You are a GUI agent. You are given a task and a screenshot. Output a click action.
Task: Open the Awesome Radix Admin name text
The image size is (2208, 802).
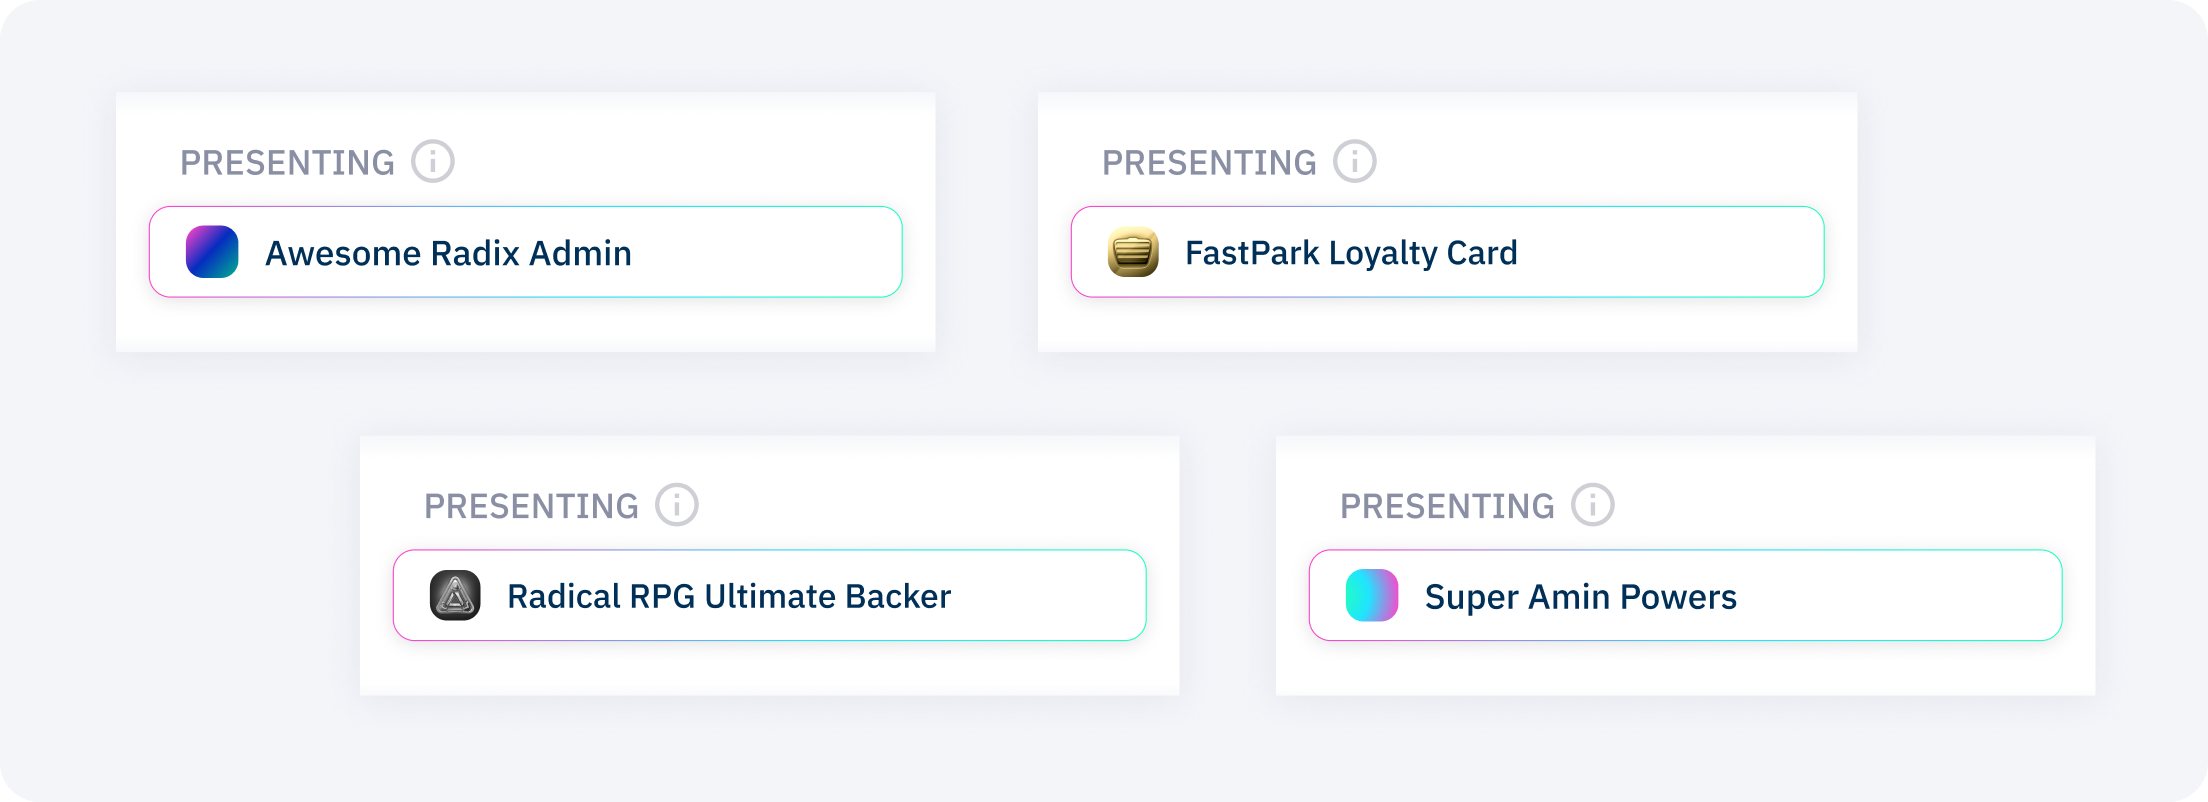tap(448, 253)
